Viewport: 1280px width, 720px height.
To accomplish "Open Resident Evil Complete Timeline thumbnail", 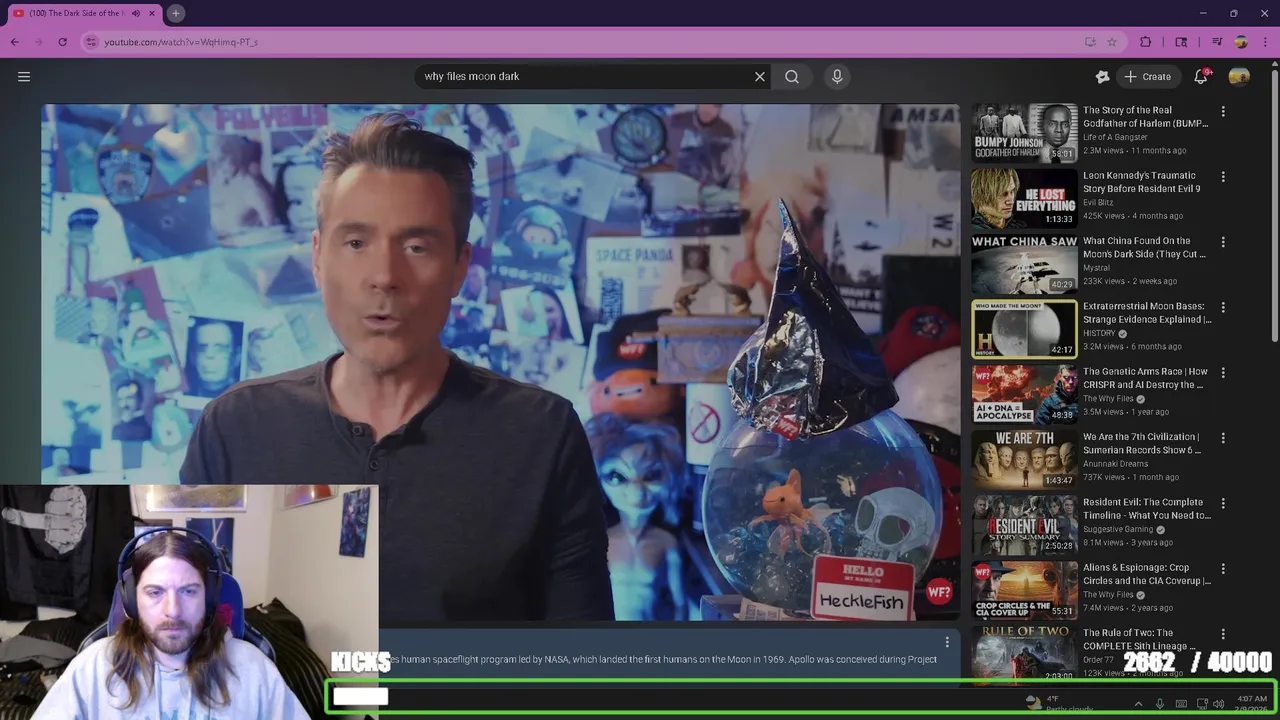I will pyautogui.click(x=1025, y=525).
